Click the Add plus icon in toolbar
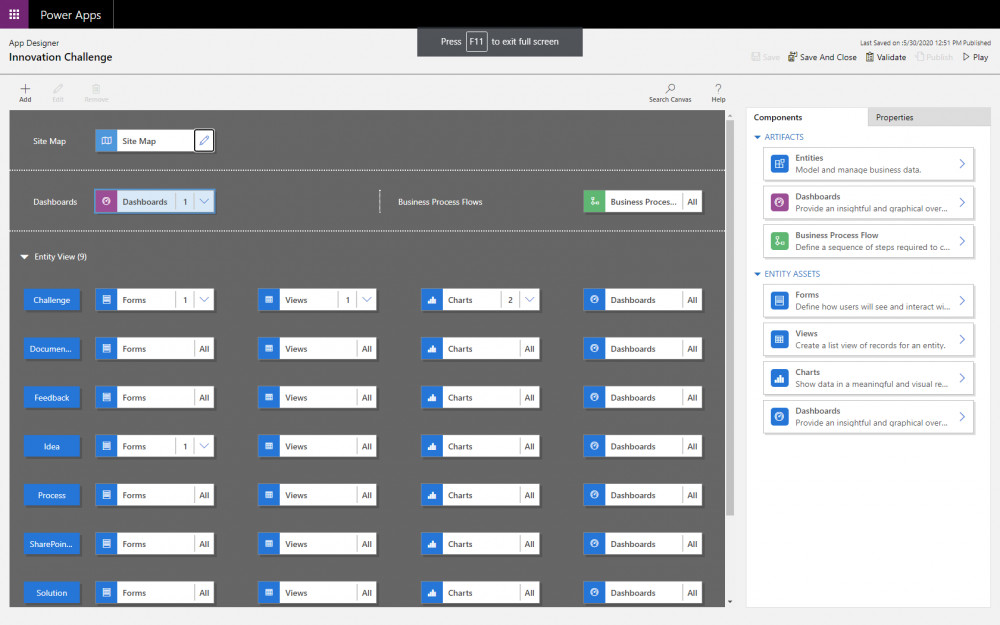1000x625 pixels. [25, 89]
